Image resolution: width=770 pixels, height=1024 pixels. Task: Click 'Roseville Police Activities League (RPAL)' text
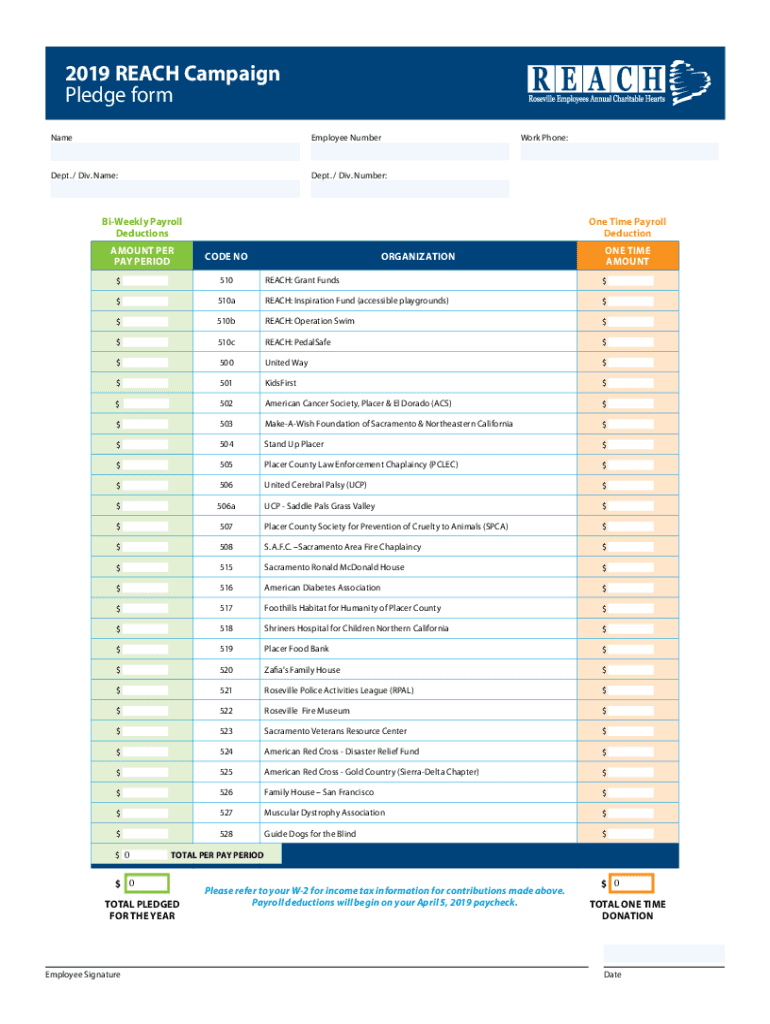(x=339, y=691)
